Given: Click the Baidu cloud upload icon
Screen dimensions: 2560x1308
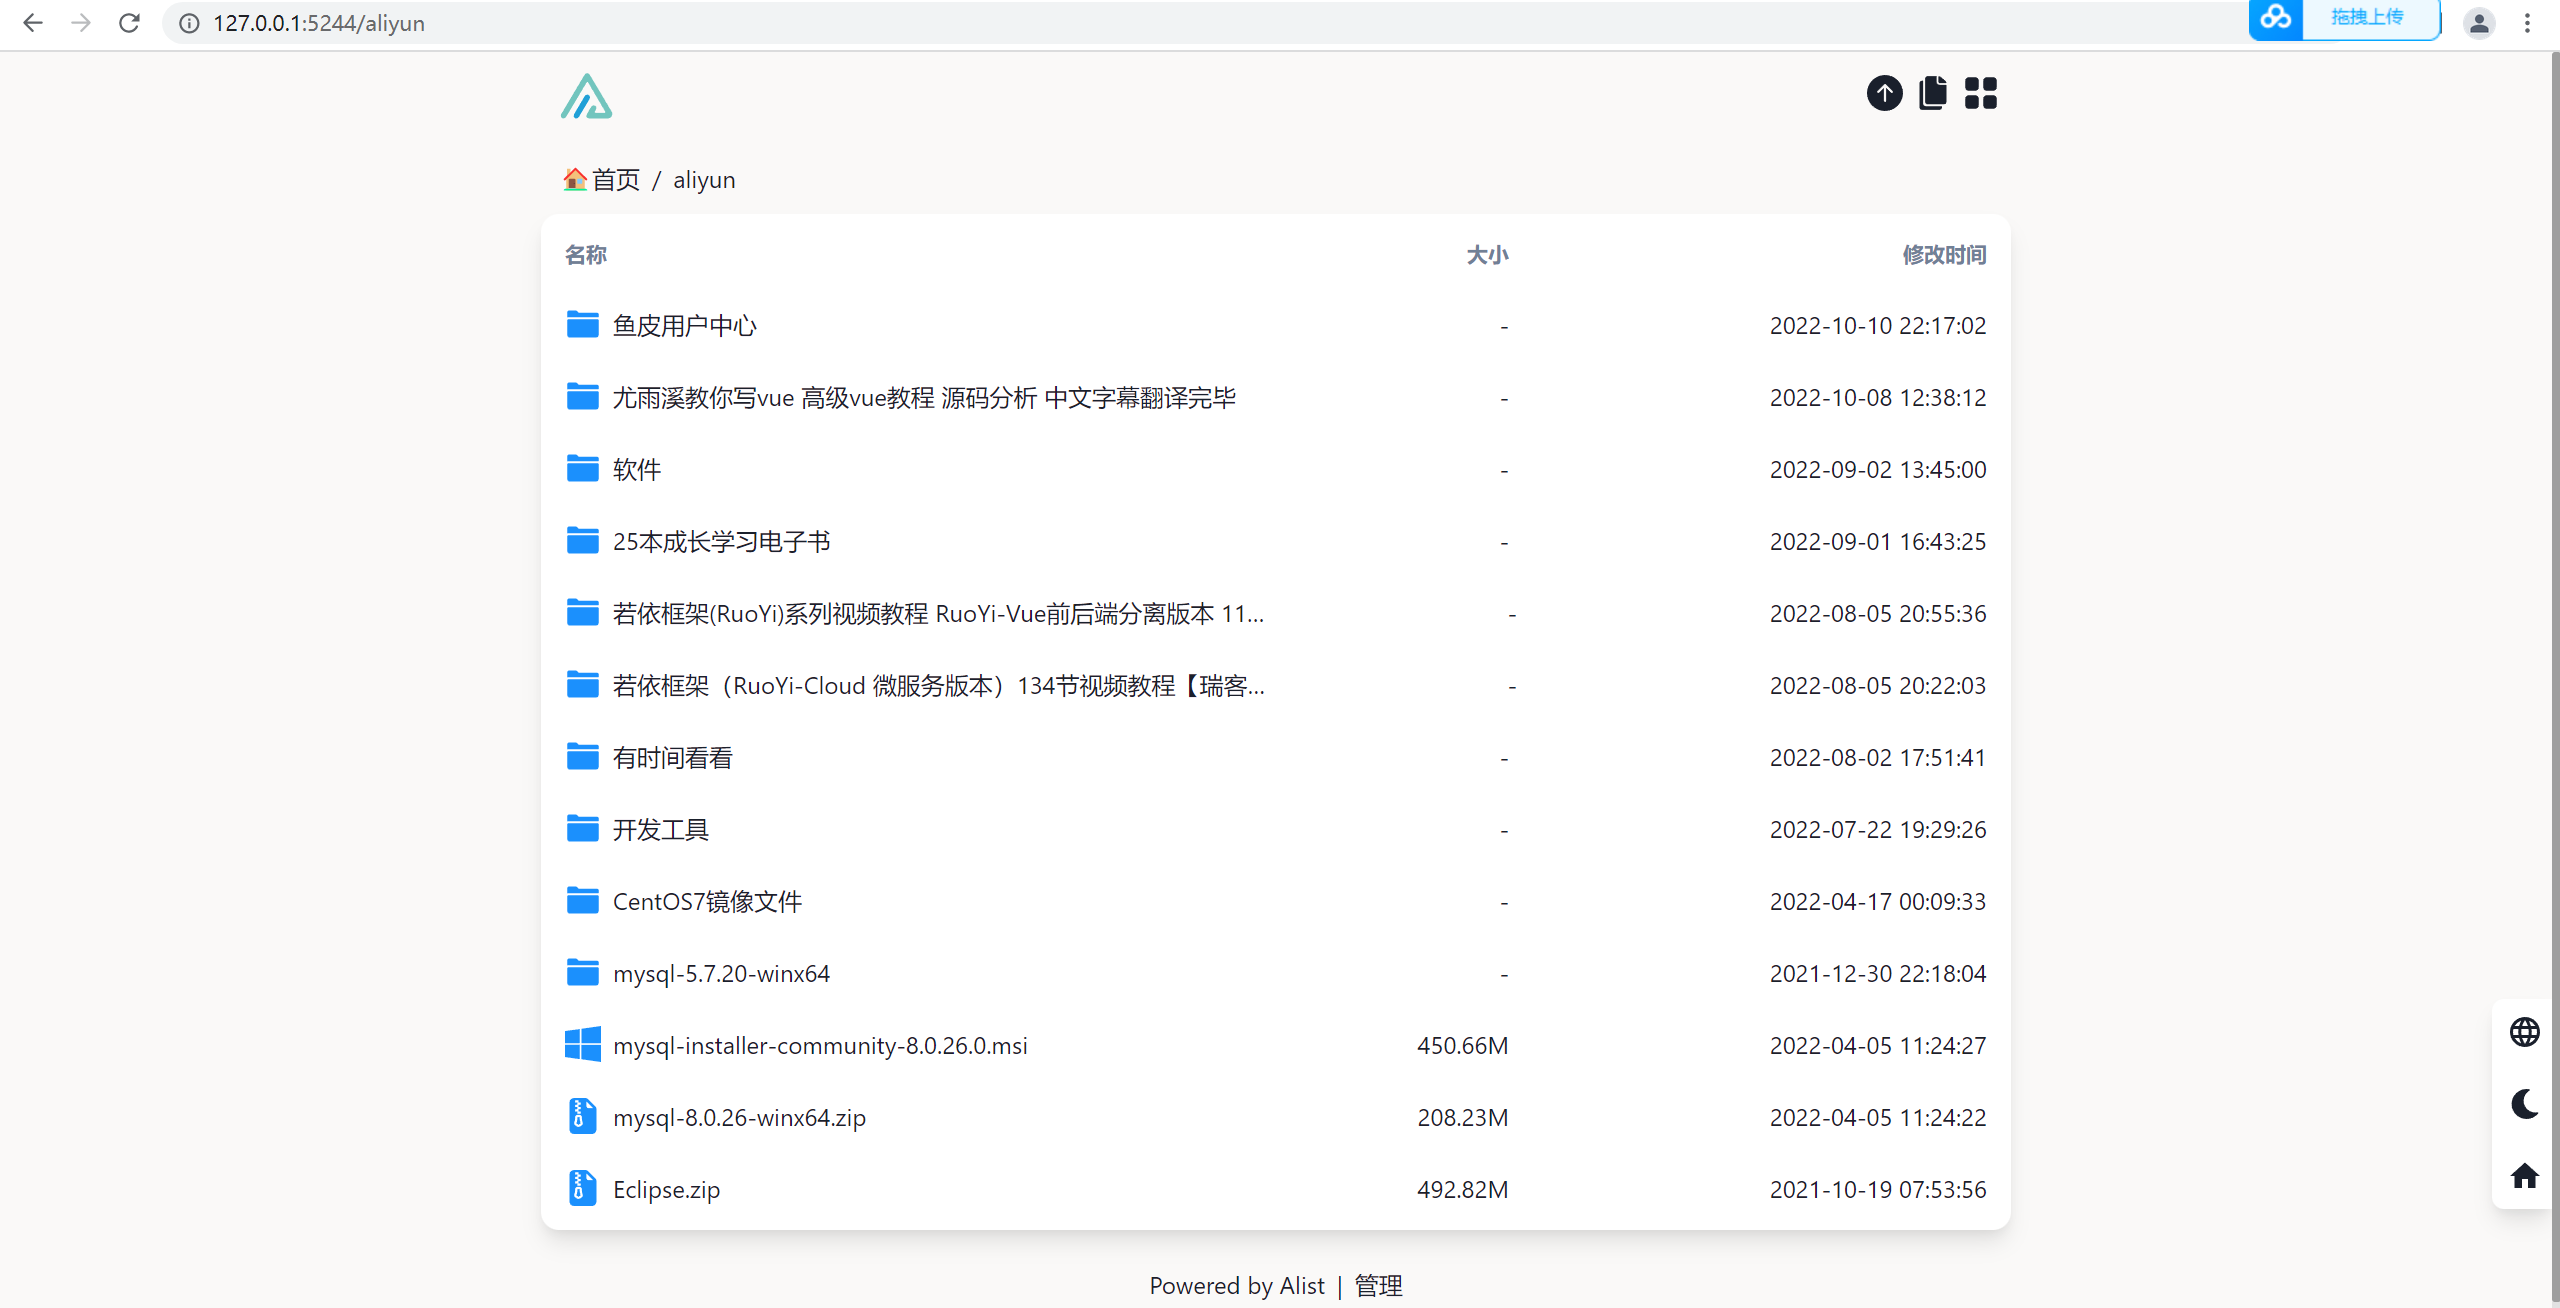Looking at the screenshot, I should point(2275,18).
